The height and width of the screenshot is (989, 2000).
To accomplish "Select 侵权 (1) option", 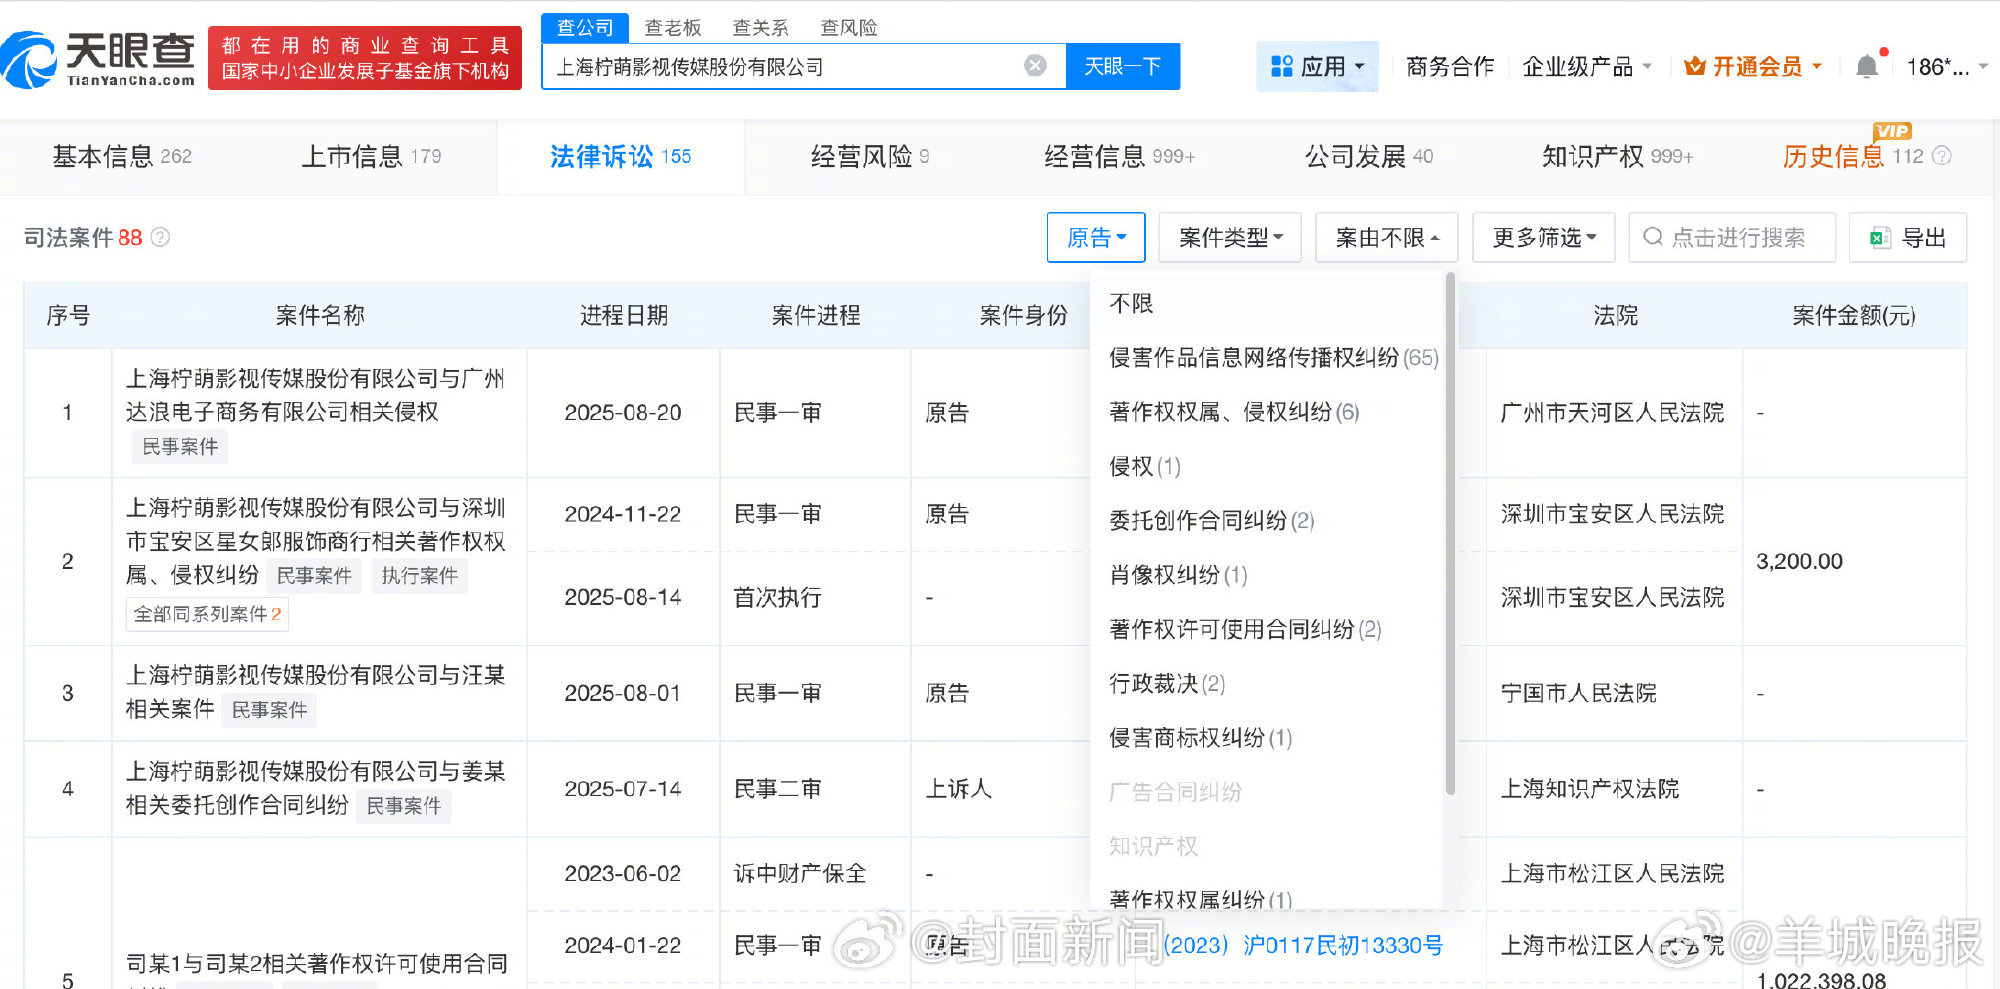I will coord(1145,466).
